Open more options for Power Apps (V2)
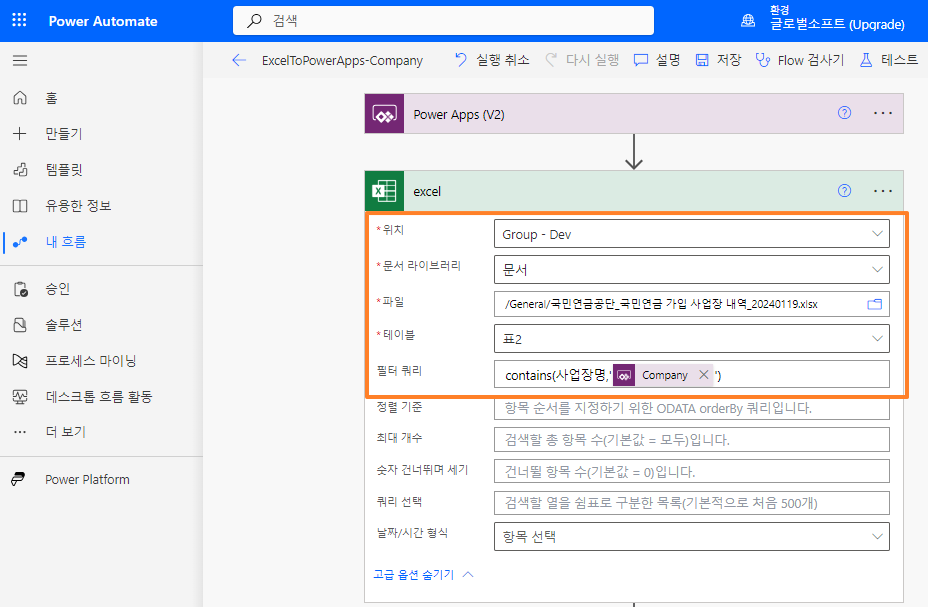Image resolution: width=928 pixels, height=607 pixels. tap(883, 113)
